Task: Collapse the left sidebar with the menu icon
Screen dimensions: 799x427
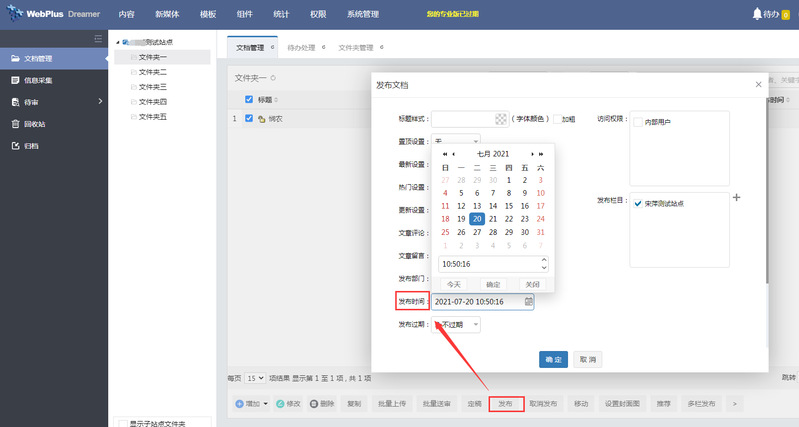Action: coord(98,39)
